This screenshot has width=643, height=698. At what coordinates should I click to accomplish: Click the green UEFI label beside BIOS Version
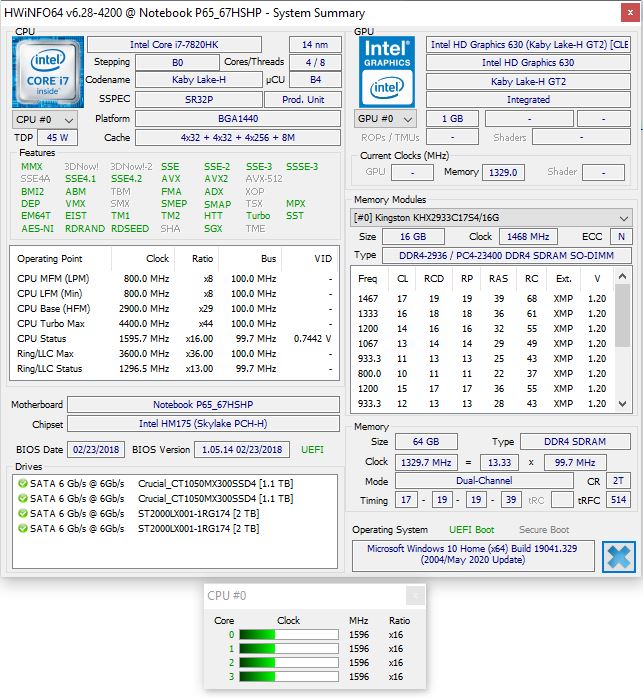tap(312, 450)
